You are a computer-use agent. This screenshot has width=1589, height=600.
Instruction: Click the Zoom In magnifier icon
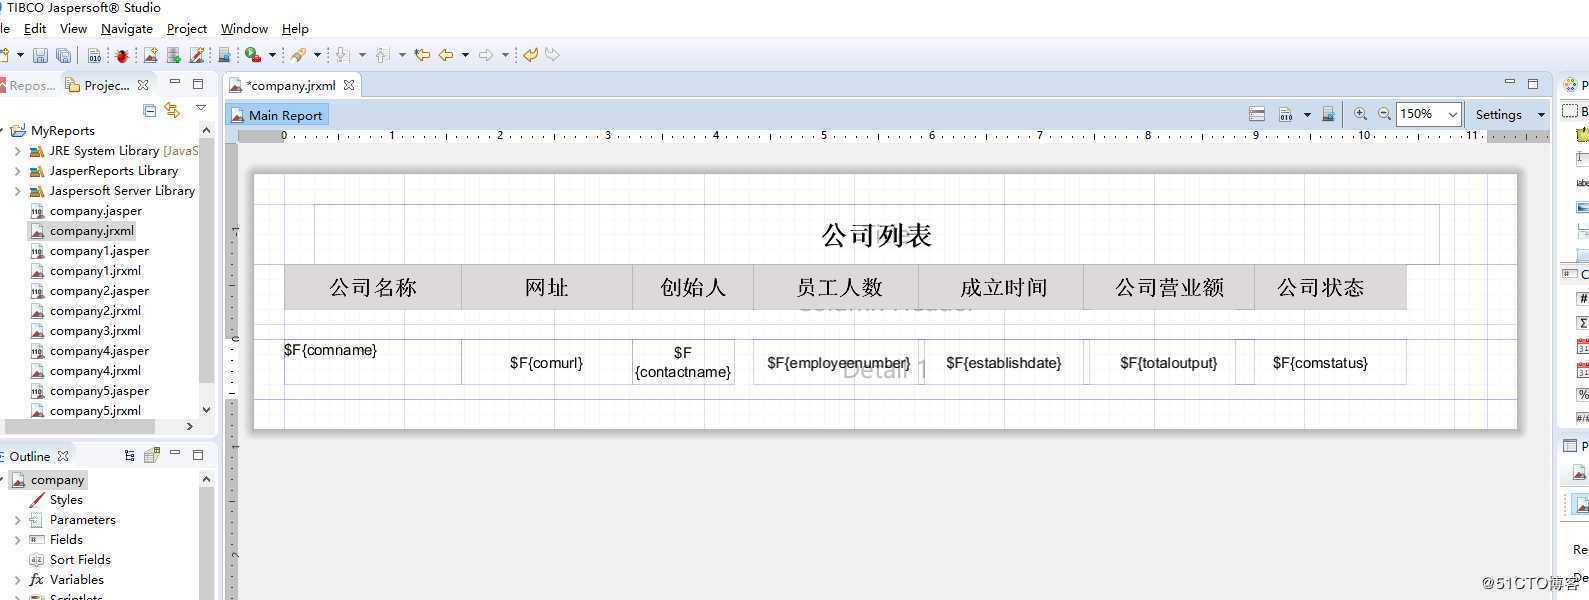(x=1360, y=114)
